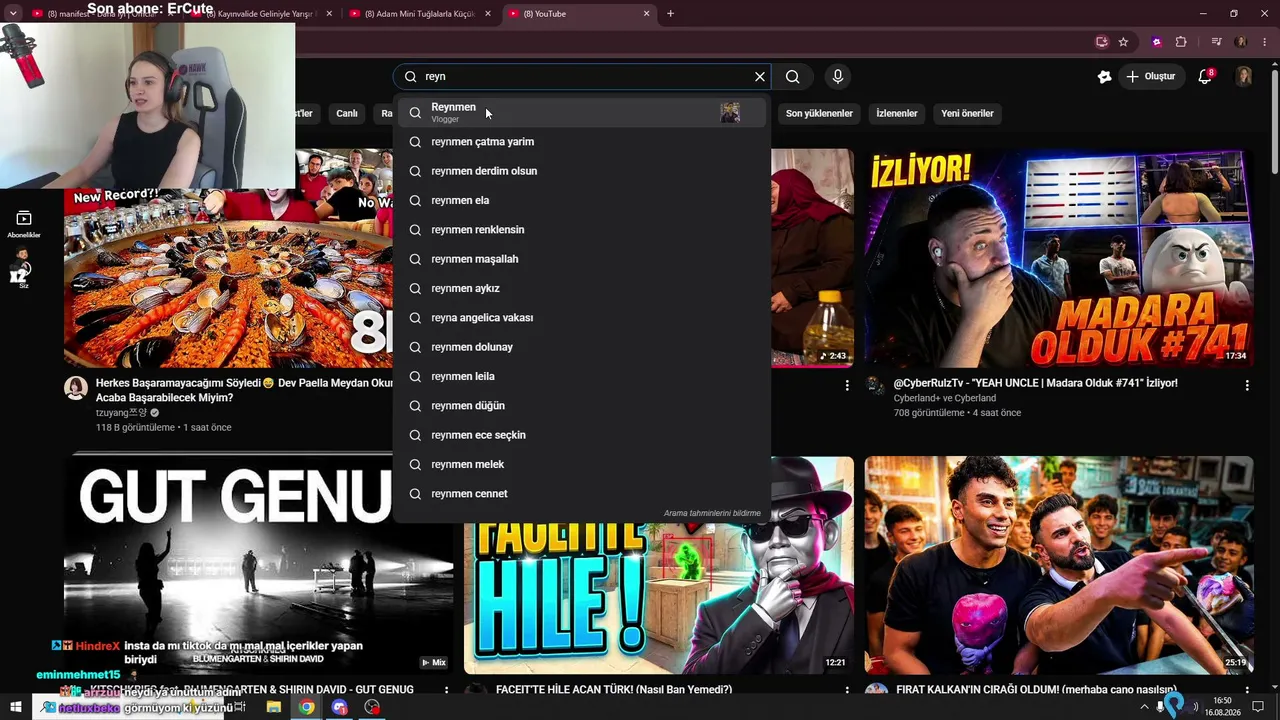Image resolution: width=1280 pixels, height=720 pixels.
Task: Pick the 'reynmen leila' suggestion
Action: coord(582,376)
